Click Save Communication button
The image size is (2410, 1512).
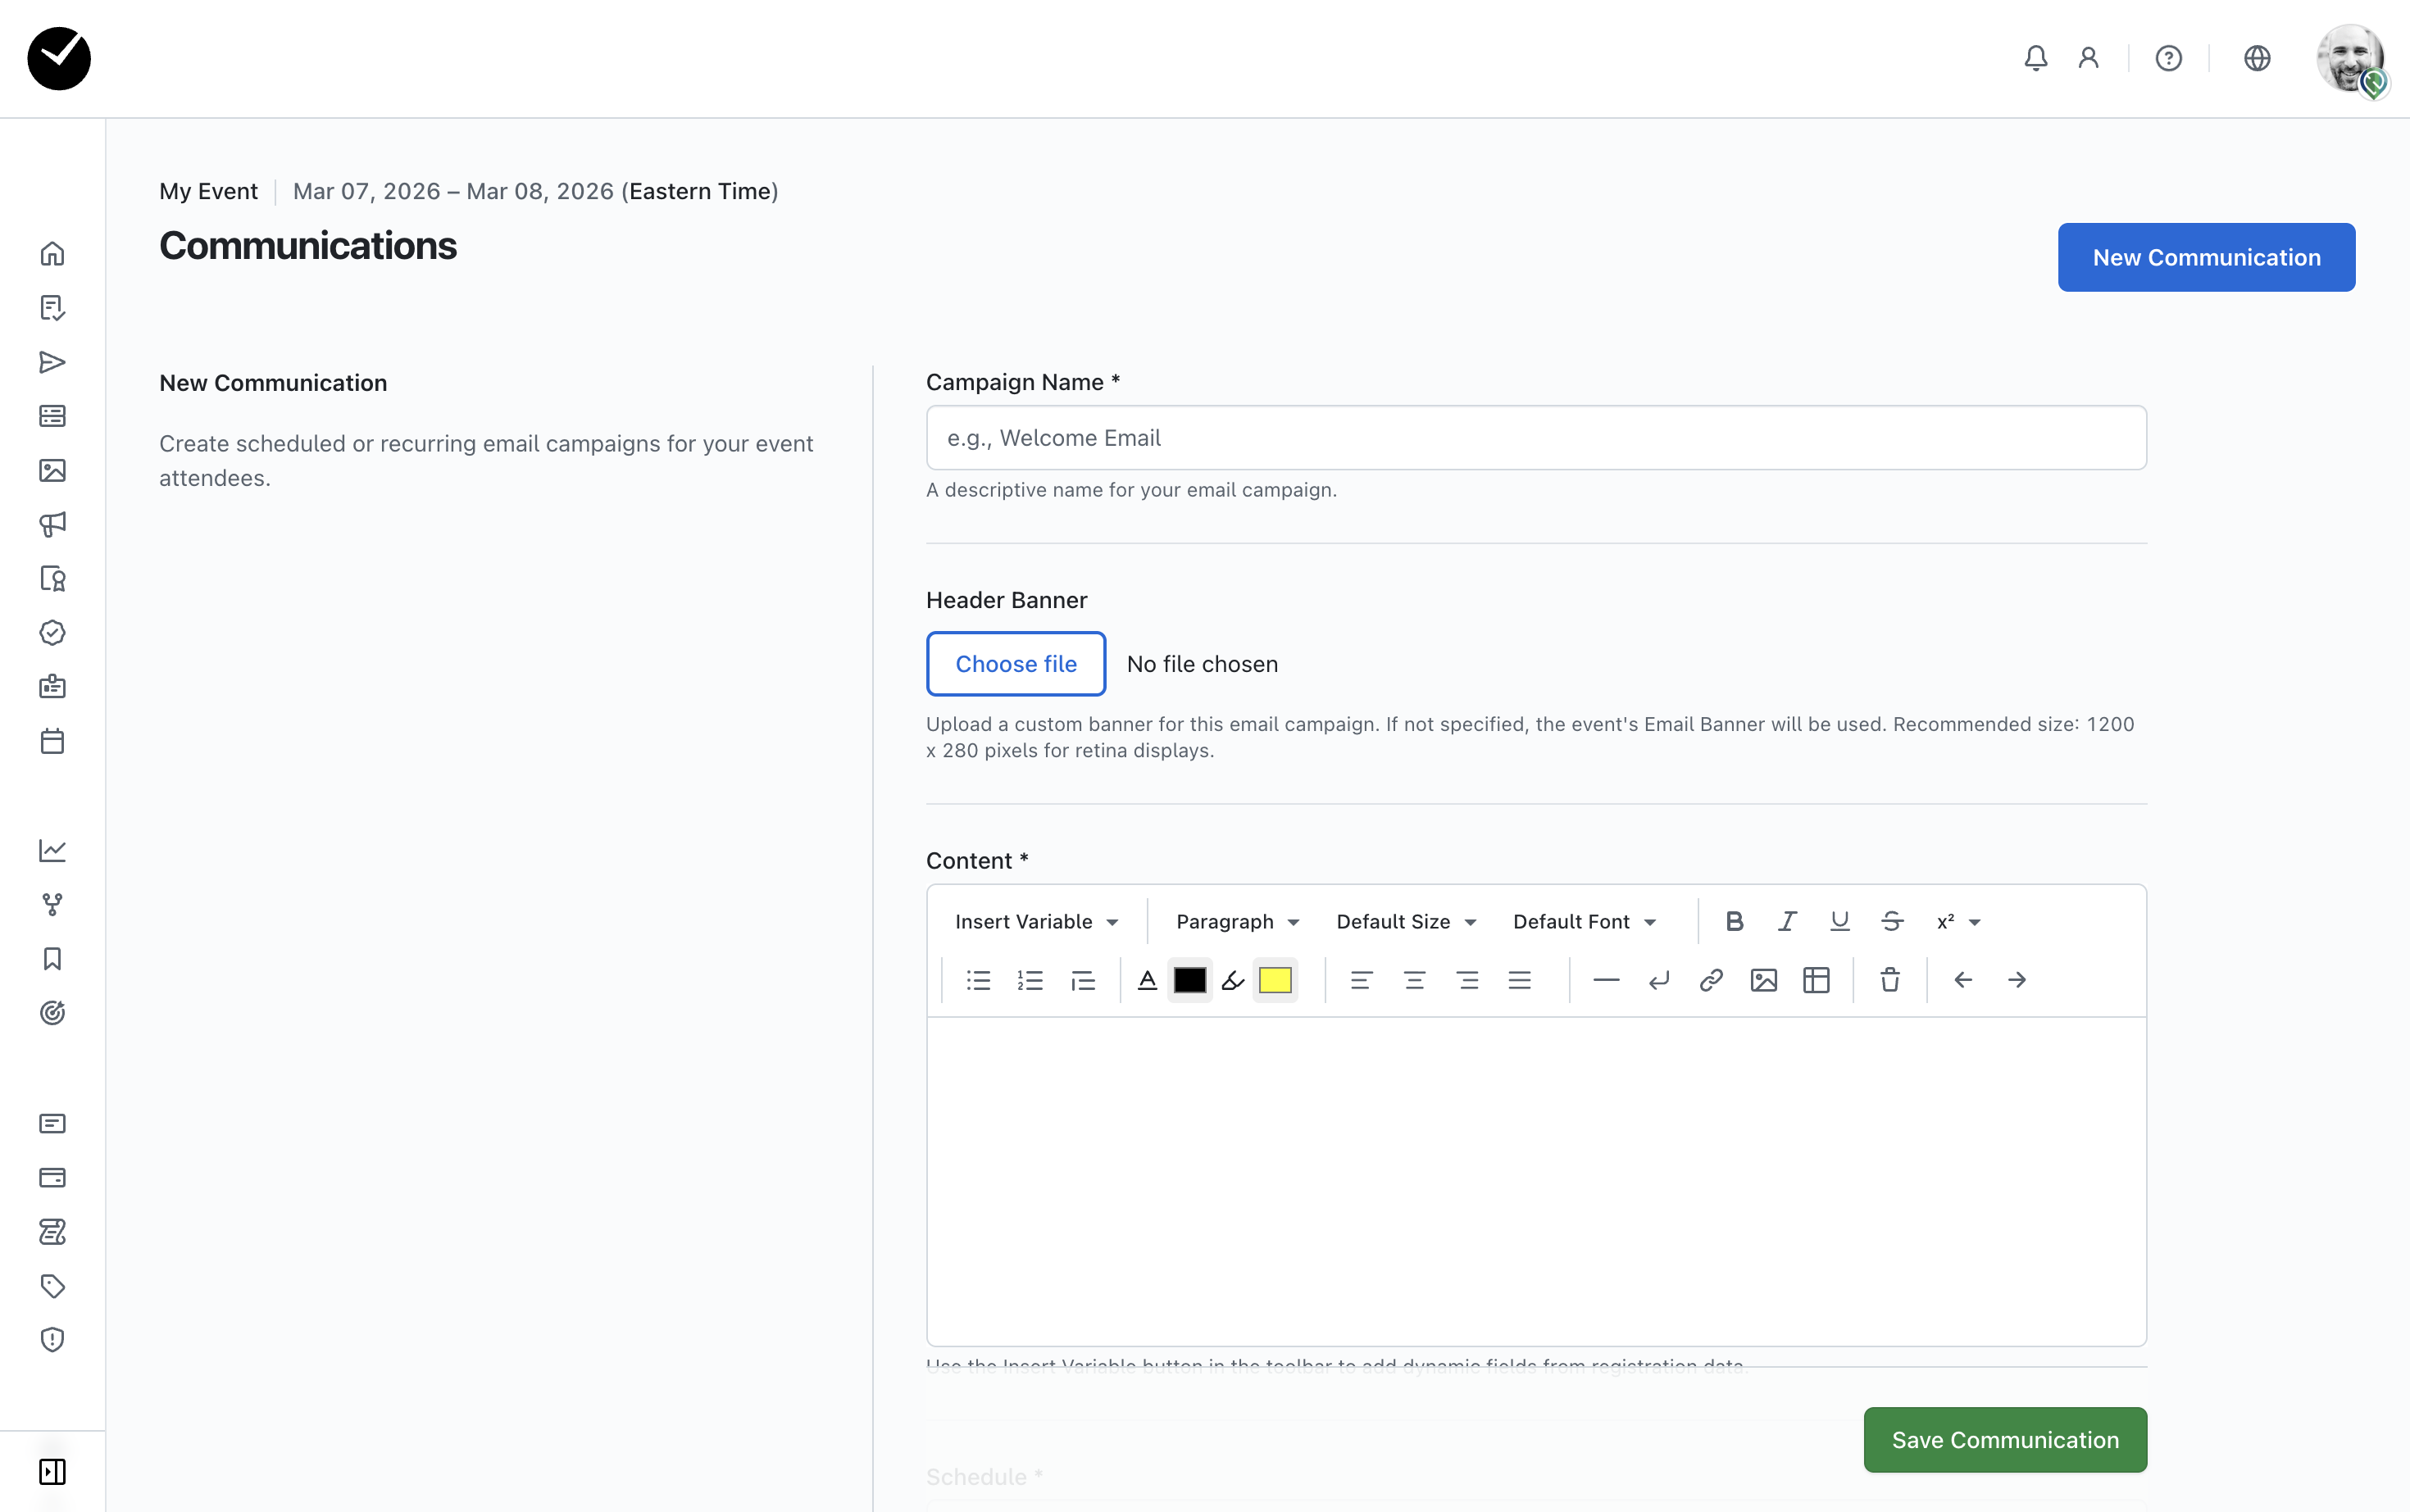(2004, 1439)
